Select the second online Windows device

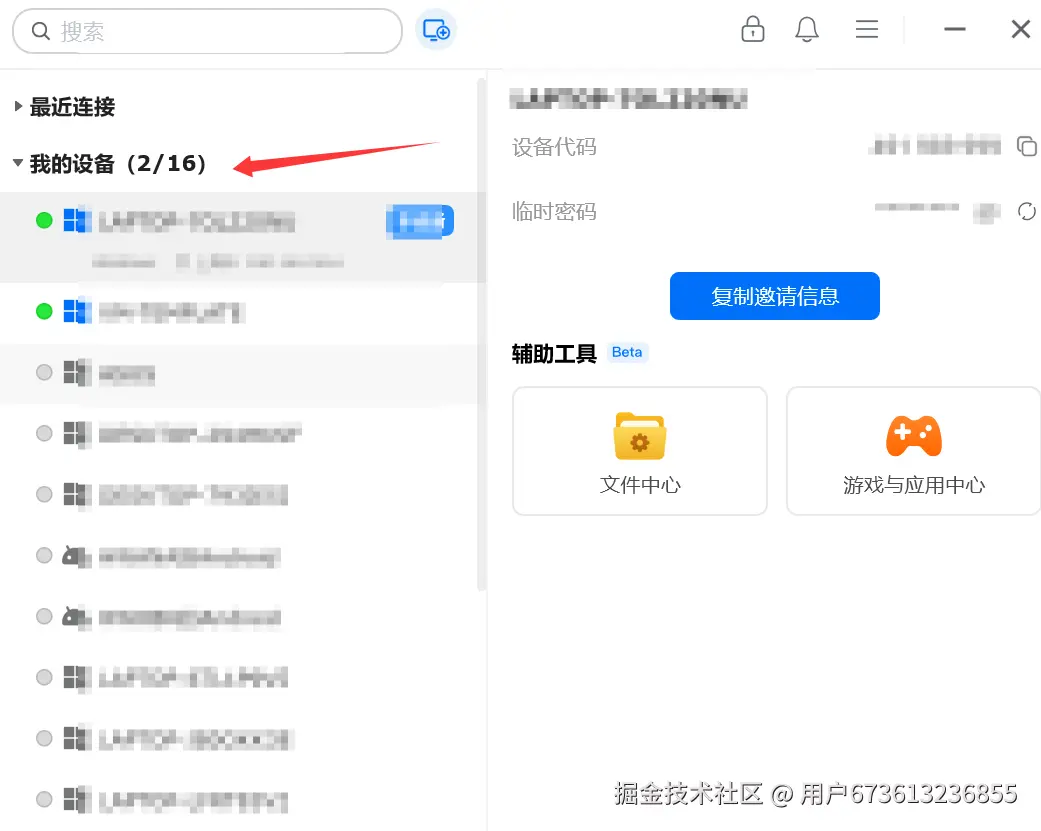pos(239,311)
